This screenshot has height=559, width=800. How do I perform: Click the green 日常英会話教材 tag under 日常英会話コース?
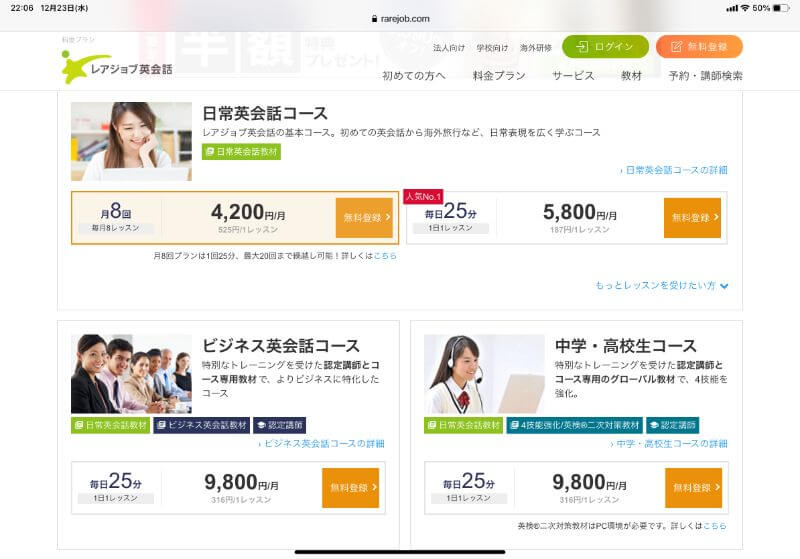tap(241, 151)
